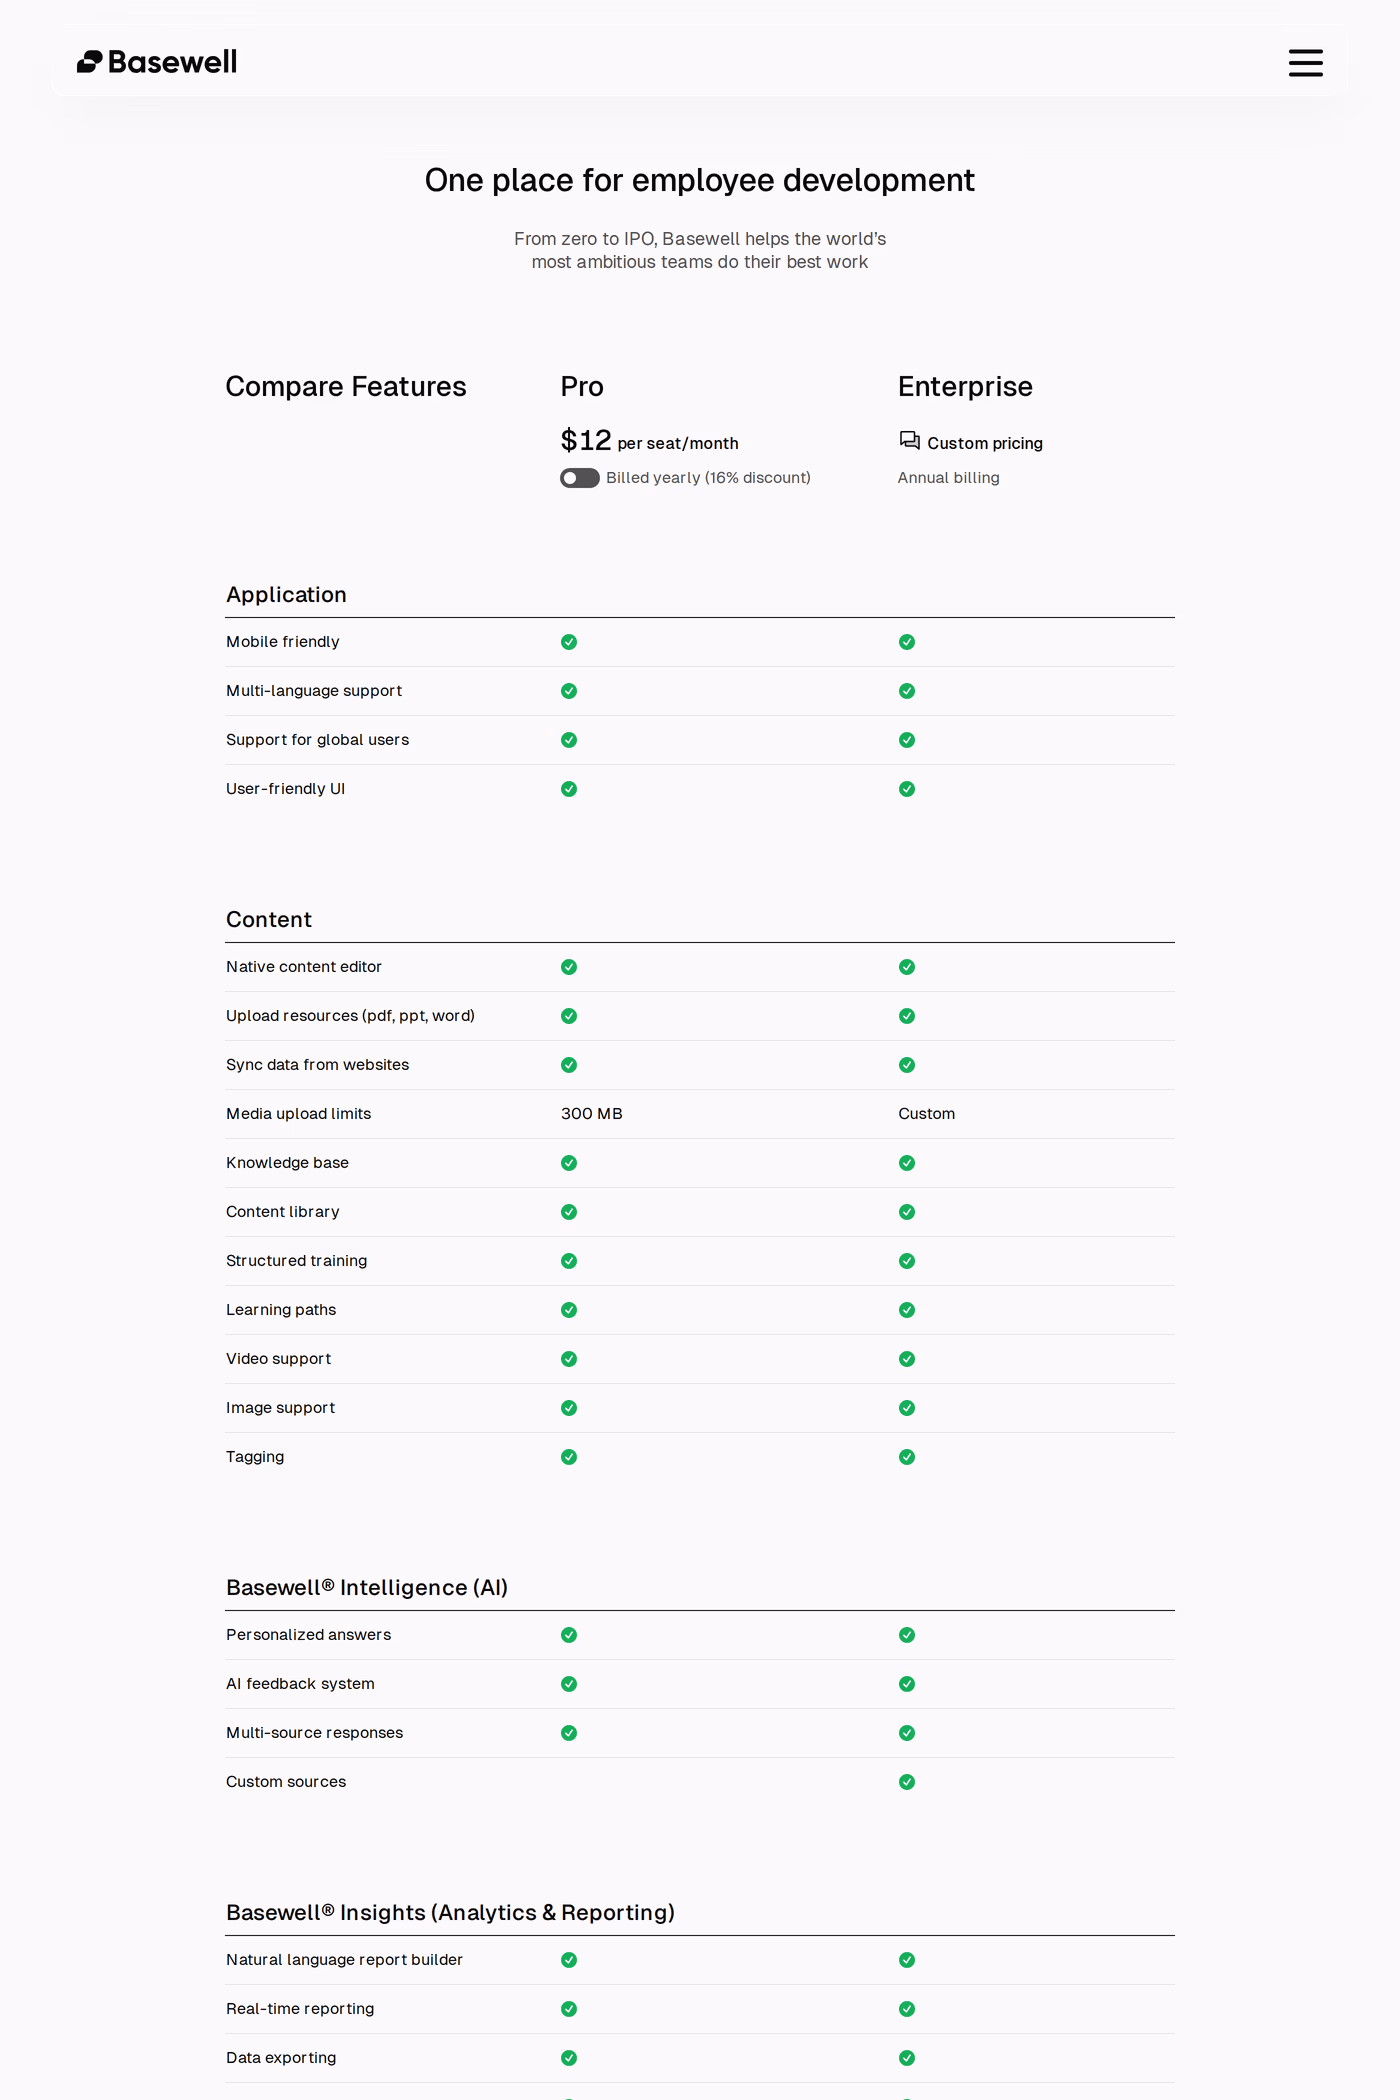This screenshot has width=1400, height=2100.
Task: Click the Content section header
Action: 269,920
